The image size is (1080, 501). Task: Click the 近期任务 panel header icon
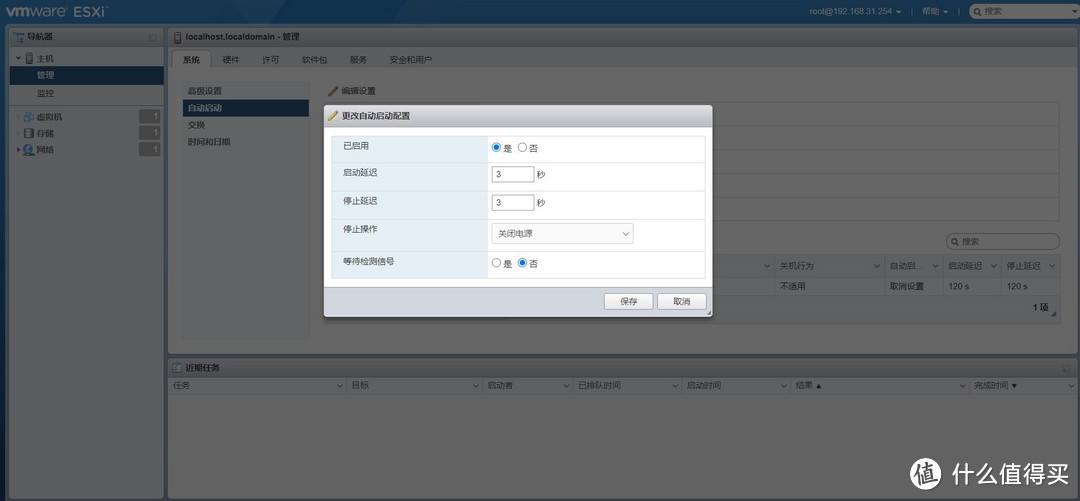(177, 368)
